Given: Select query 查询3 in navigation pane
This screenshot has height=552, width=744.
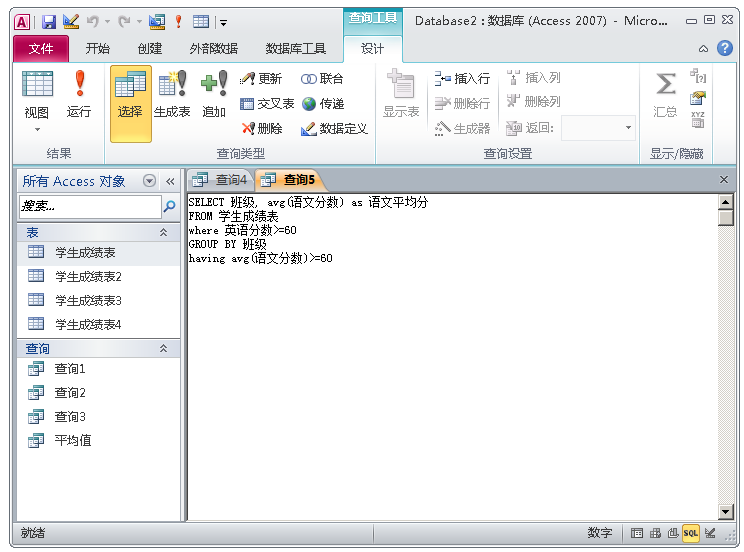Looking at the screenshot, I should (98, 417).
